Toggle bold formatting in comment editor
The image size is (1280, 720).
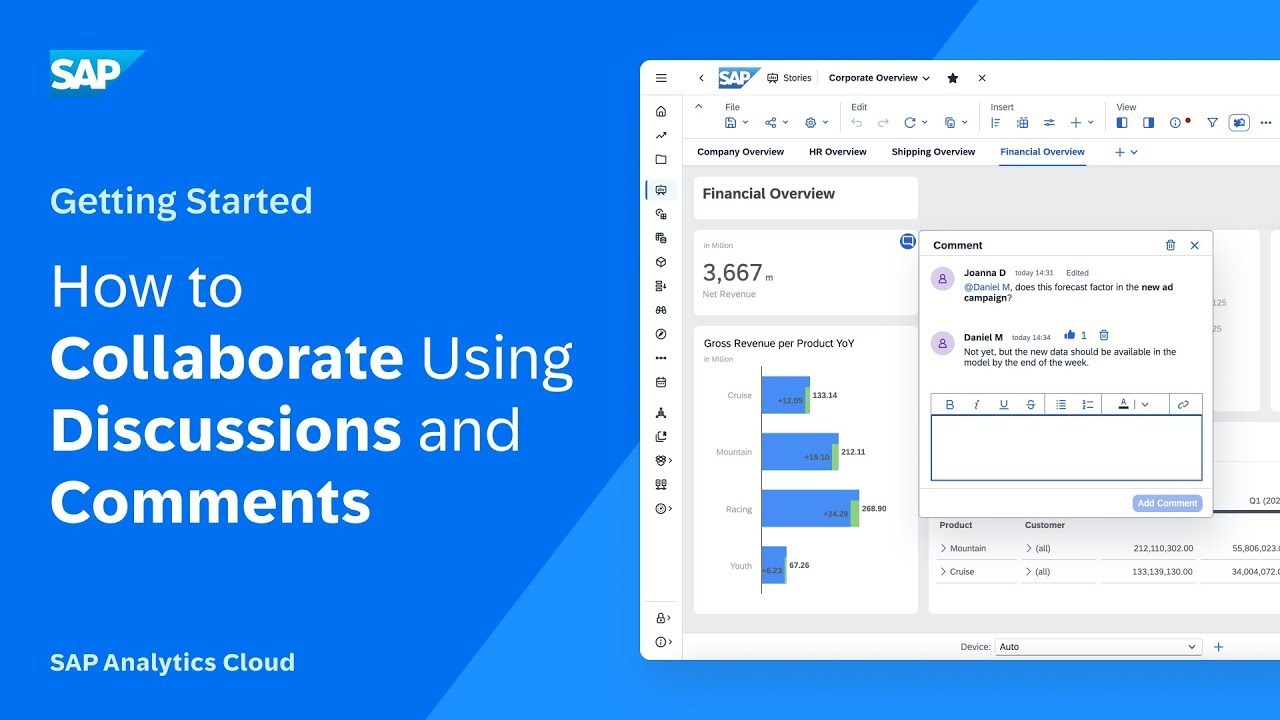950,405
